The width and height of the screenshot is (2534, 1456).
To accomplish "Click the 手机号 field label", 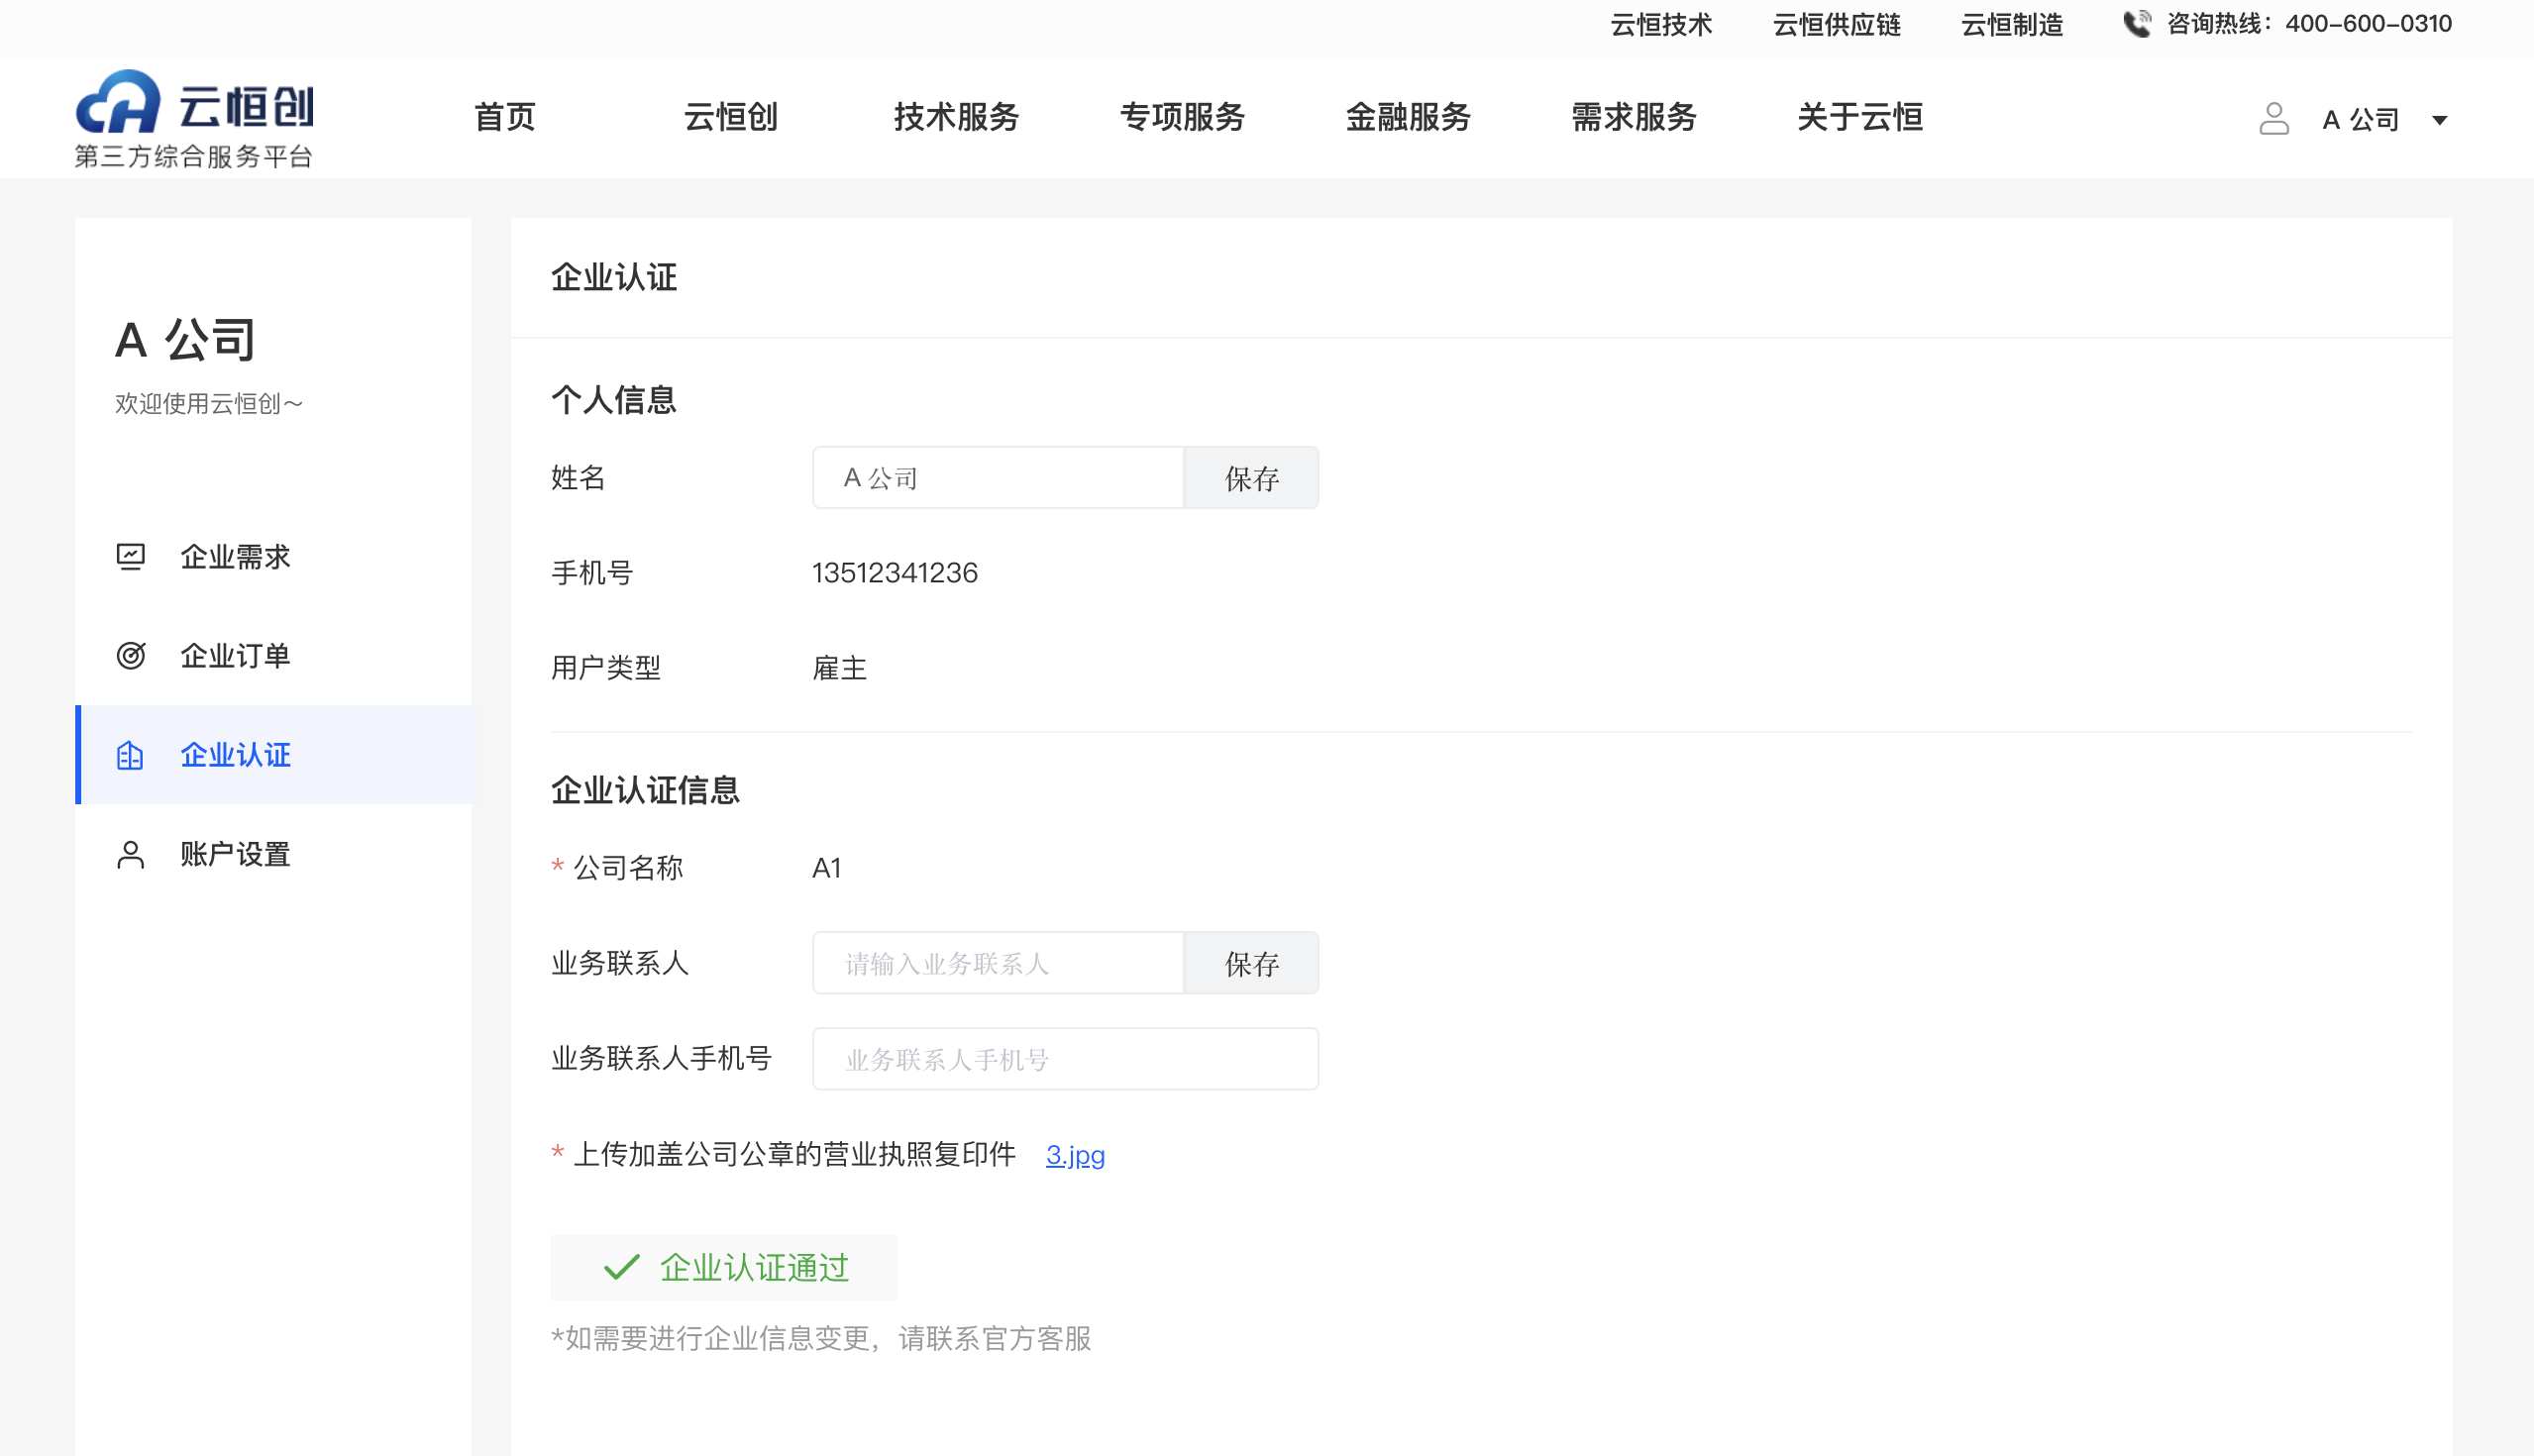I will click(x=592, y=573).
